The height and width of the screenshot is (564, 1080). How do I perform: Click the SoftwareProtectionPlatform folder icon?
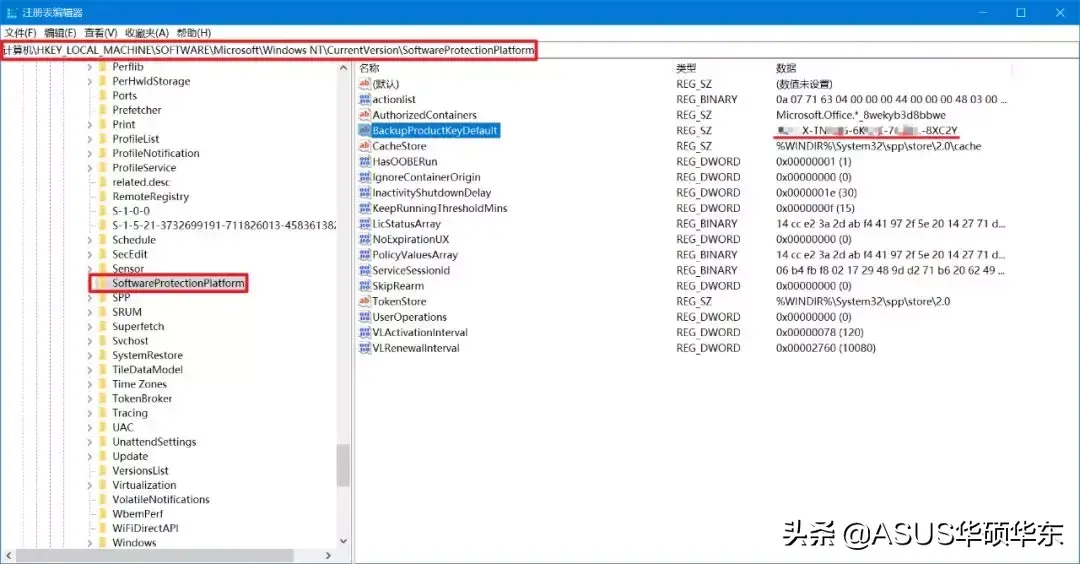pos(103,283)
